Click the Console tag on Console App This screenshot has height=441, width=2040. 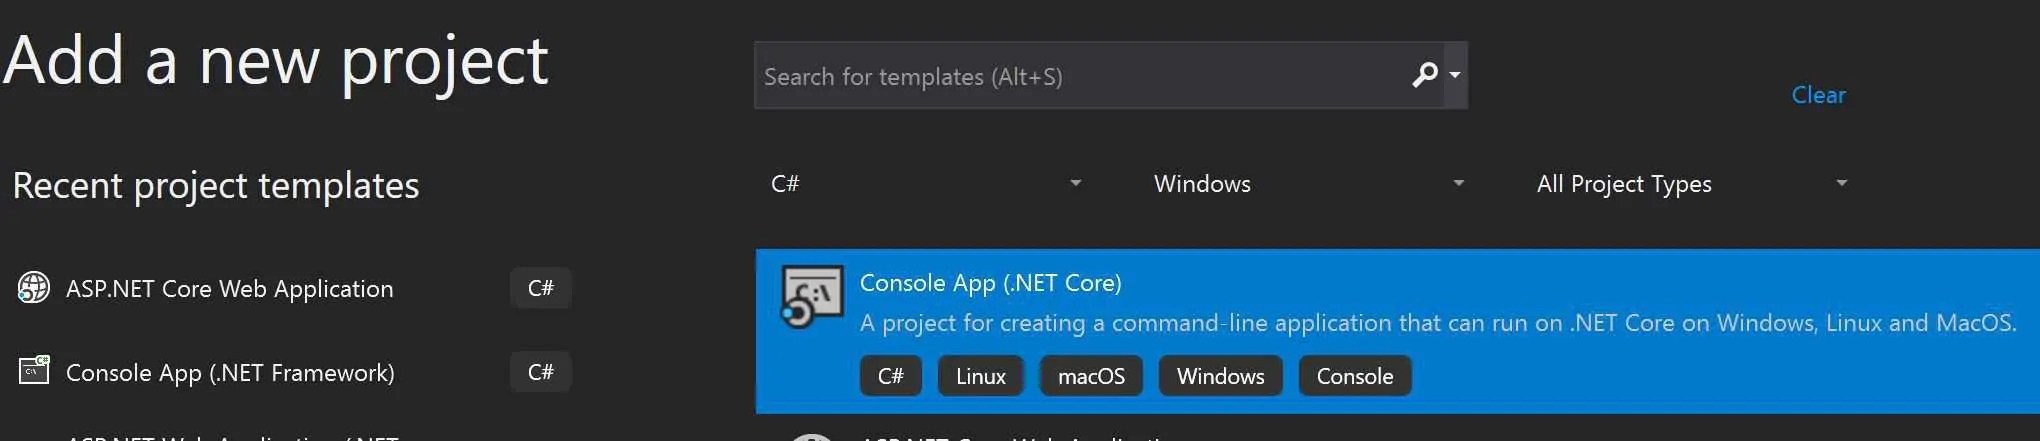click(1354, 376)
